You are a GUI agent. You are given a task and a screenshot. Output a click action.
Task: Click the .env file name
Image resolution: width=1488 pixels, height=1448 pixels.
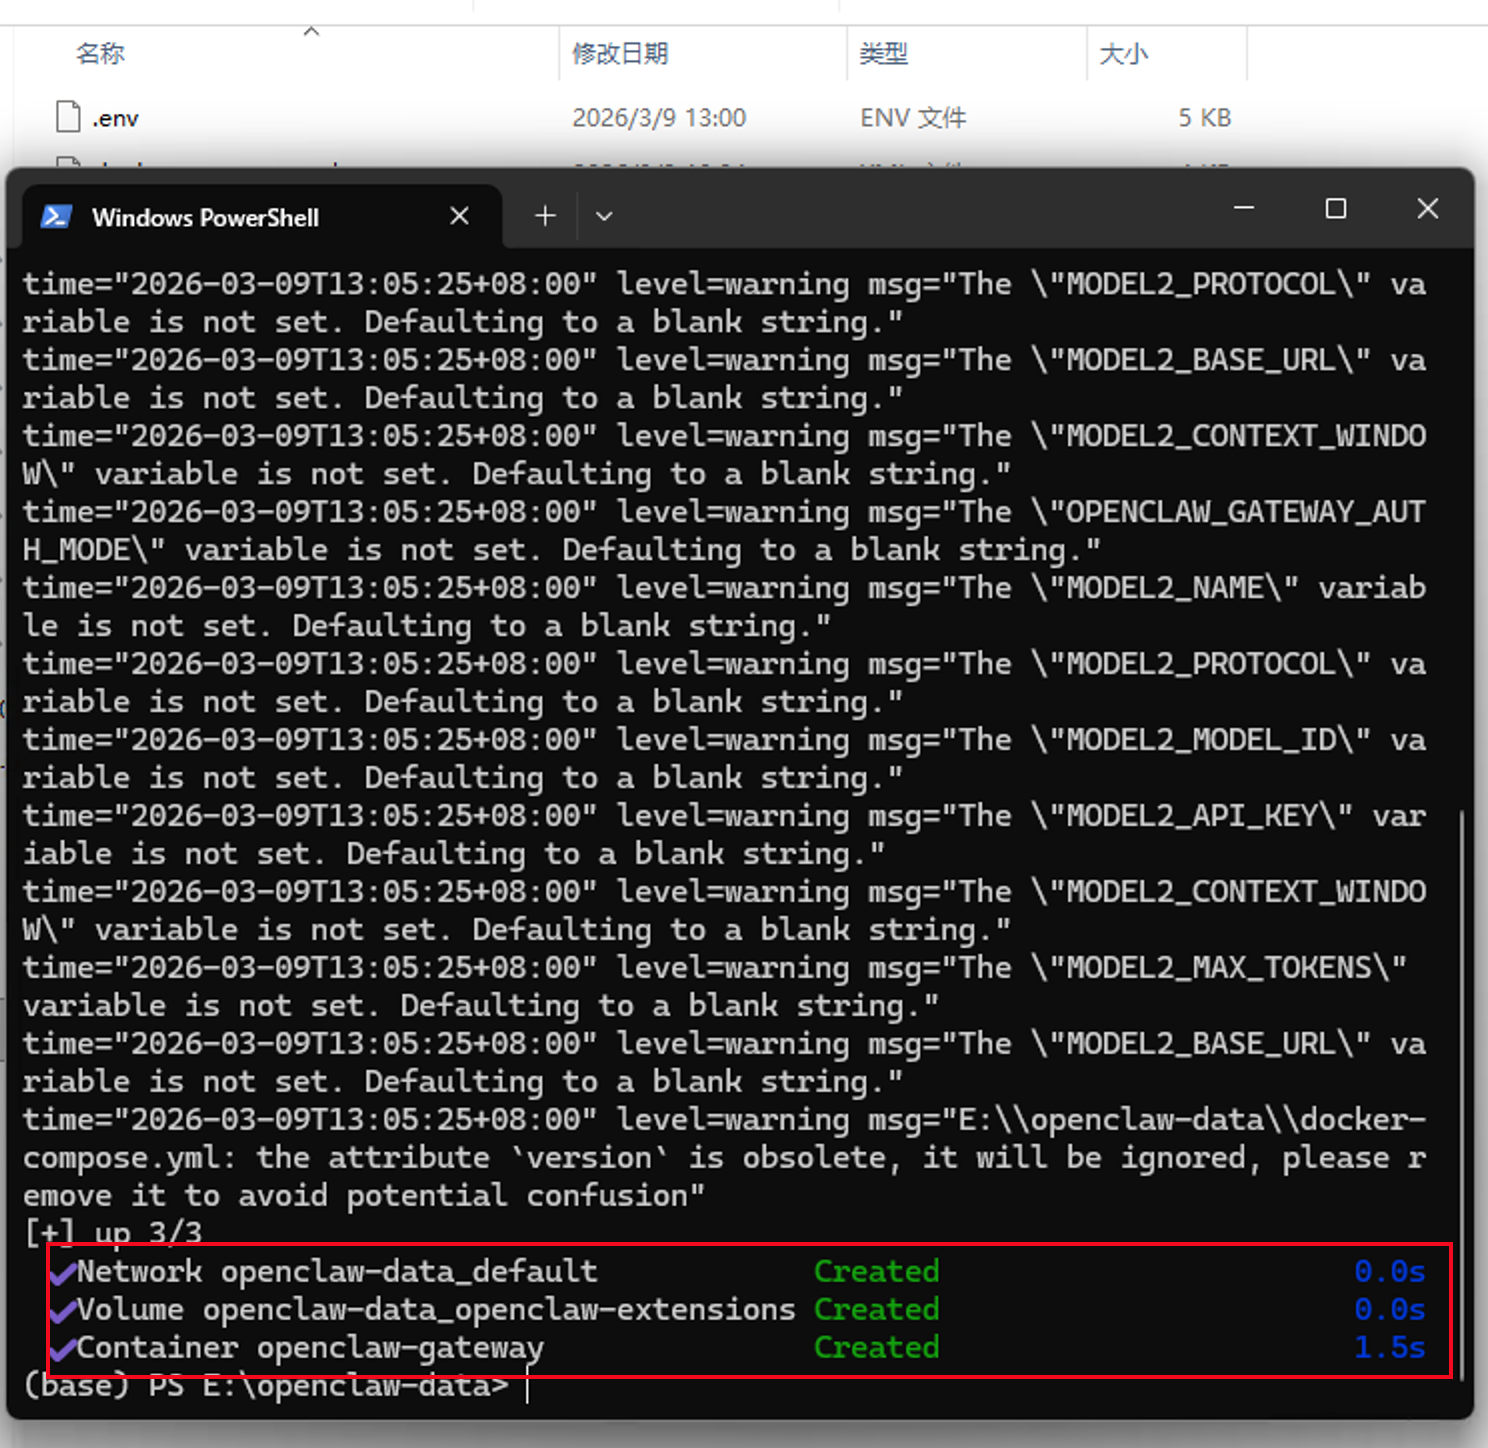click(x=115, y=119)
